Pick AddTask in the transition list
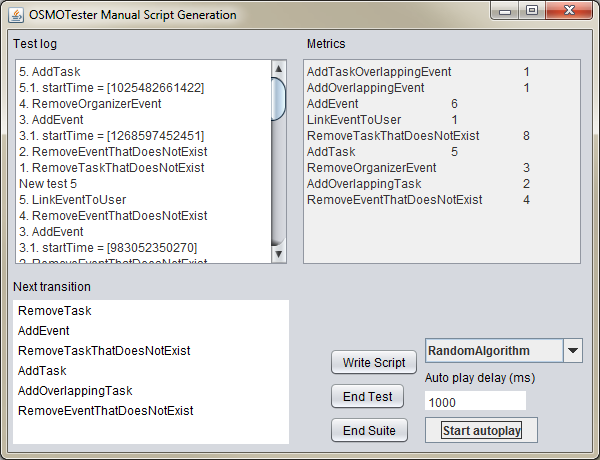The height and width of the screenshot is (460, 600). (42, 371)
